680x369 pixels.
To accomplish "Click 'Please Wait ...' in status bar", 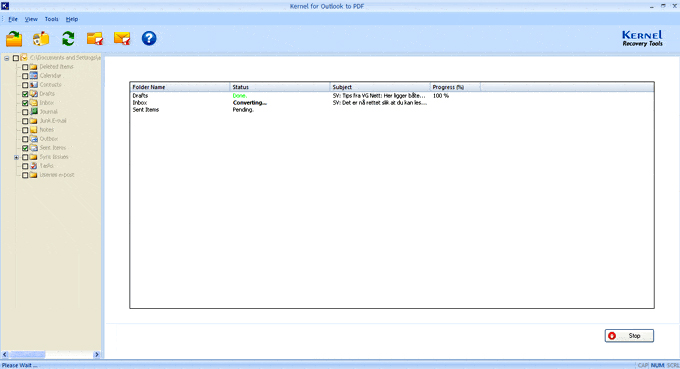I will (20, 365).
